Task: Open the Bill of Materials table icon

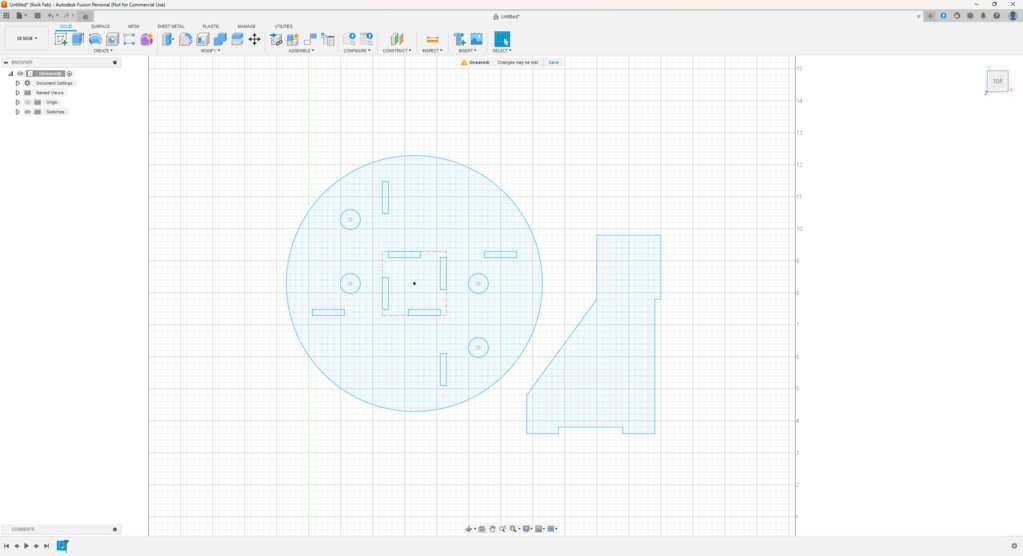Action: click(x=328, y=39)
